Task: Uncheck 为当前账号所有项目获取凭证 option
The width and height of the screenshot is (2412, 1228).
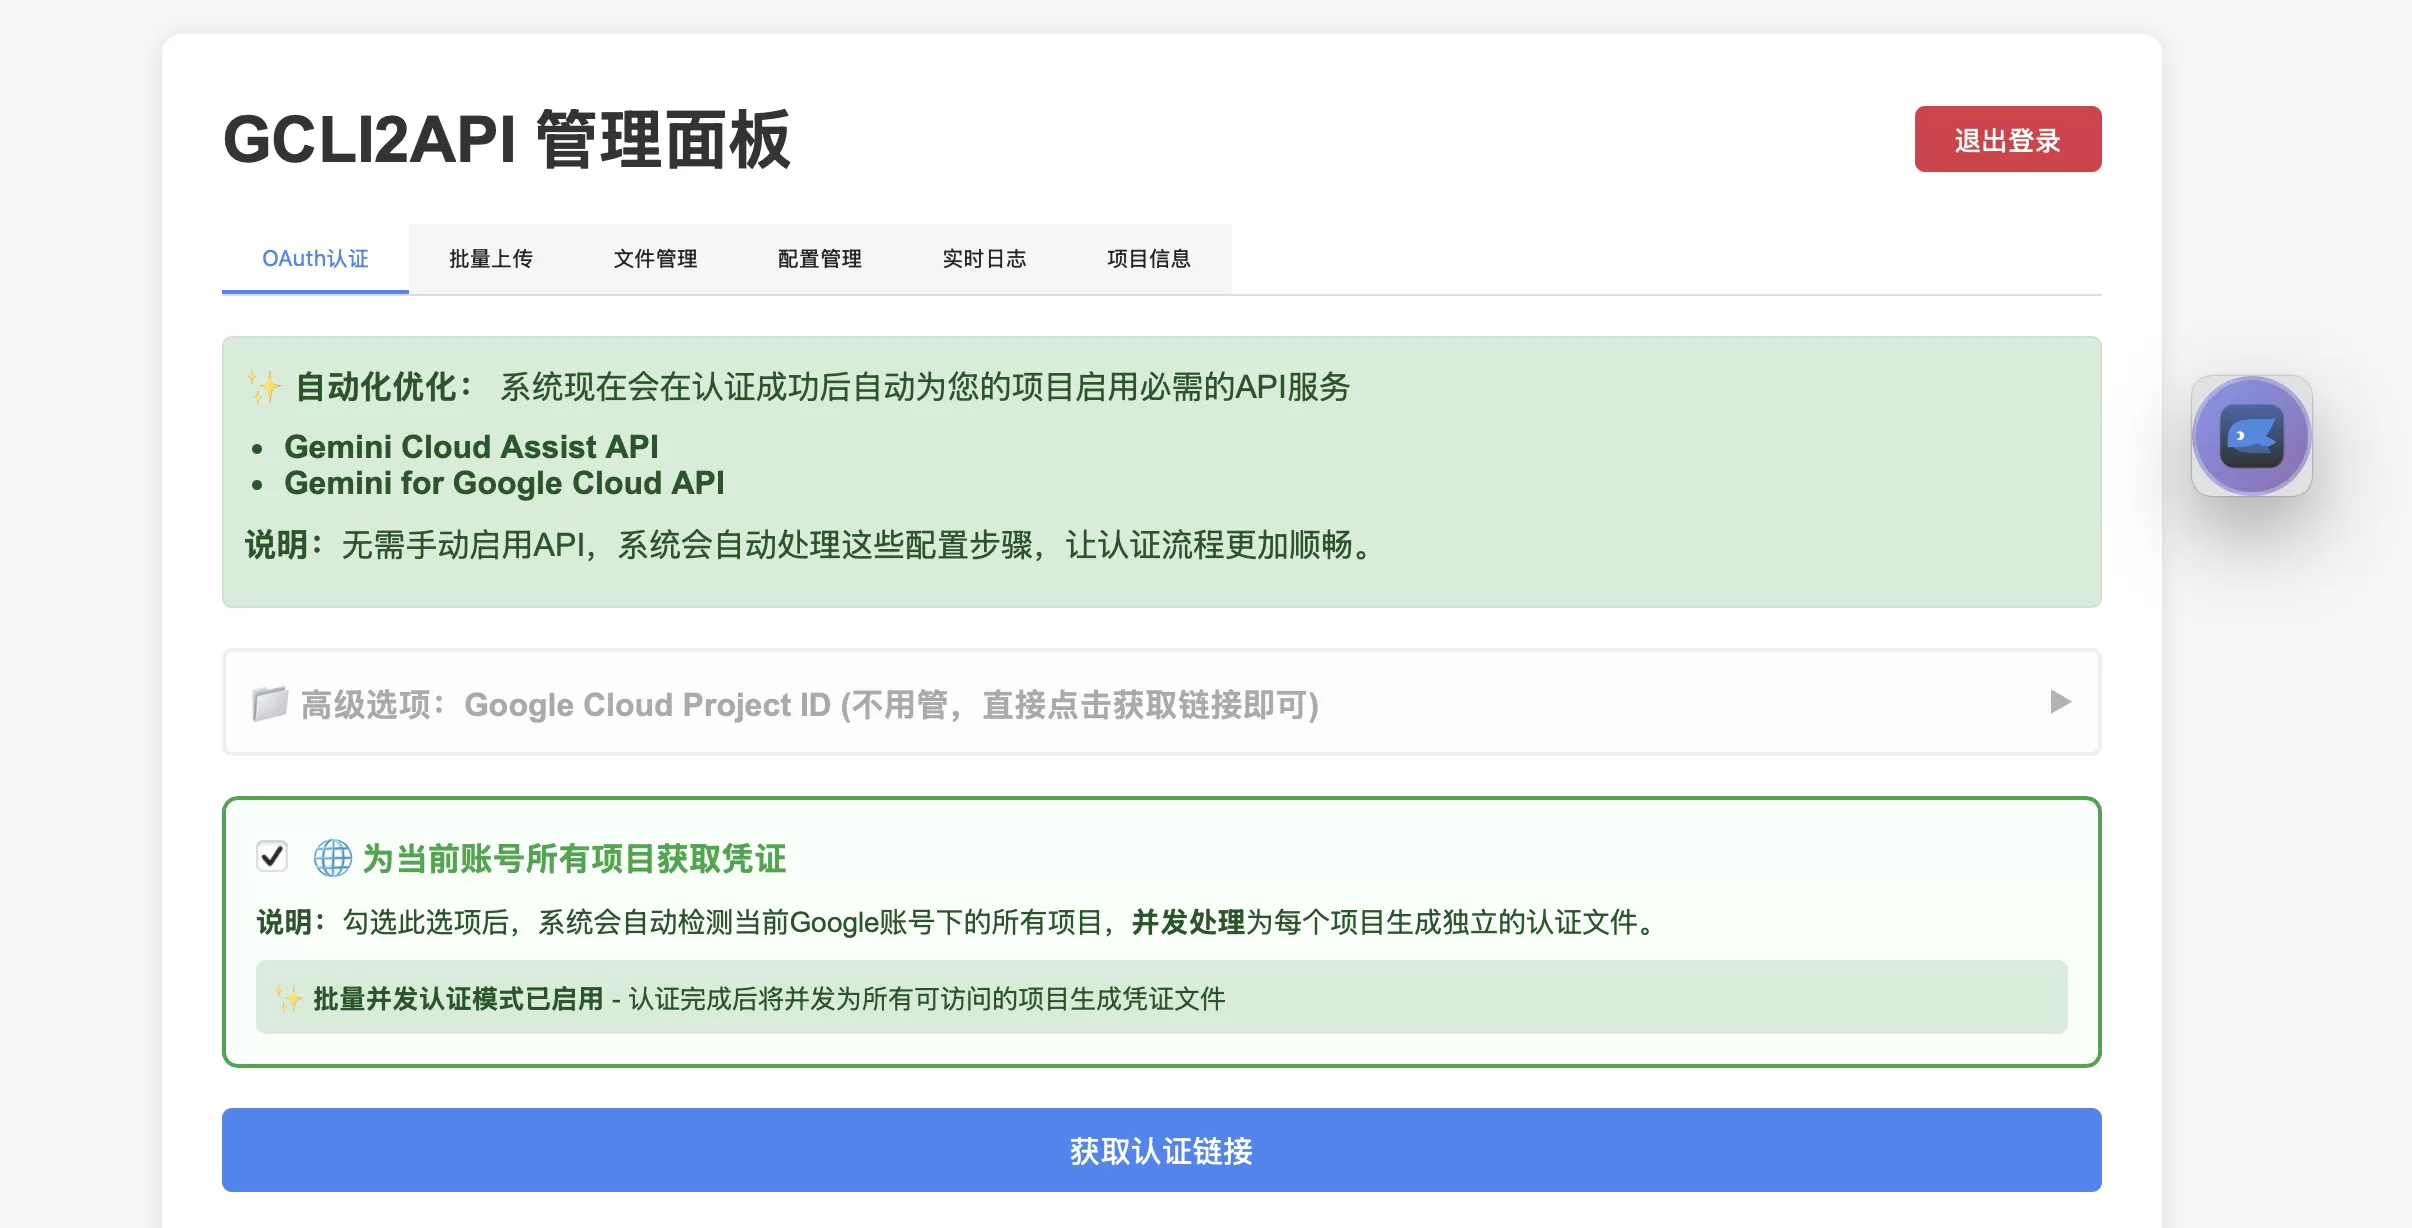Action: [270, 857]
